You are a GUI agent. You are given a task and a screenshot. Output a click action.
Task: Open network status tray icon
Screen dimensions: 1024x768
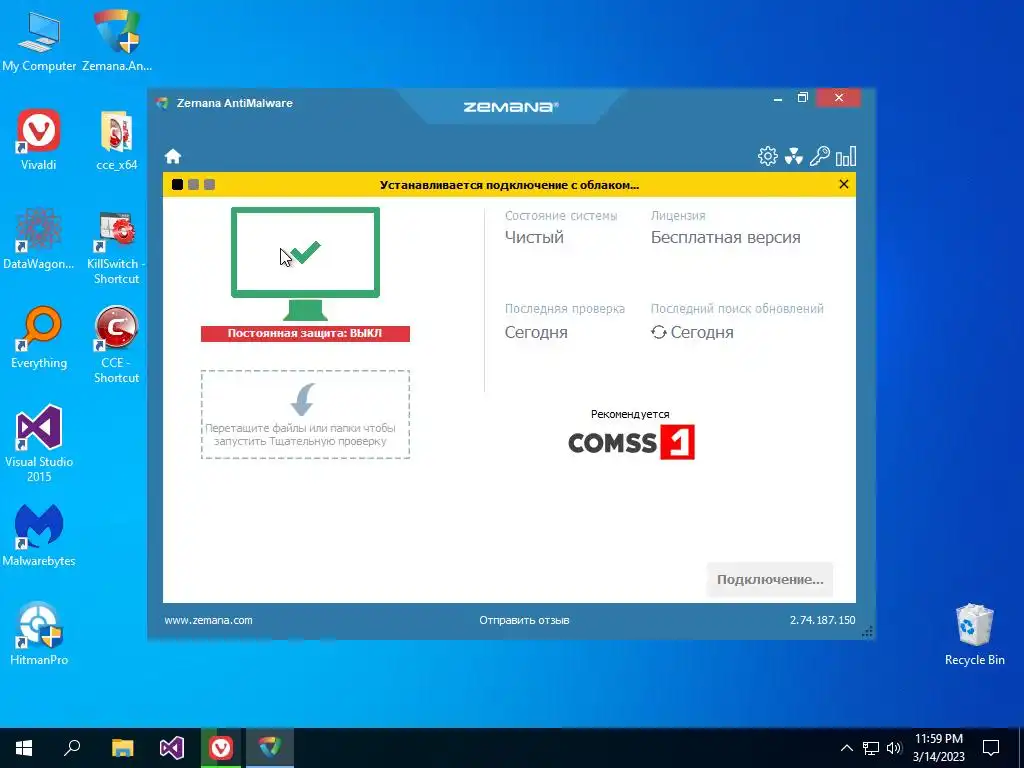[871, 748]
